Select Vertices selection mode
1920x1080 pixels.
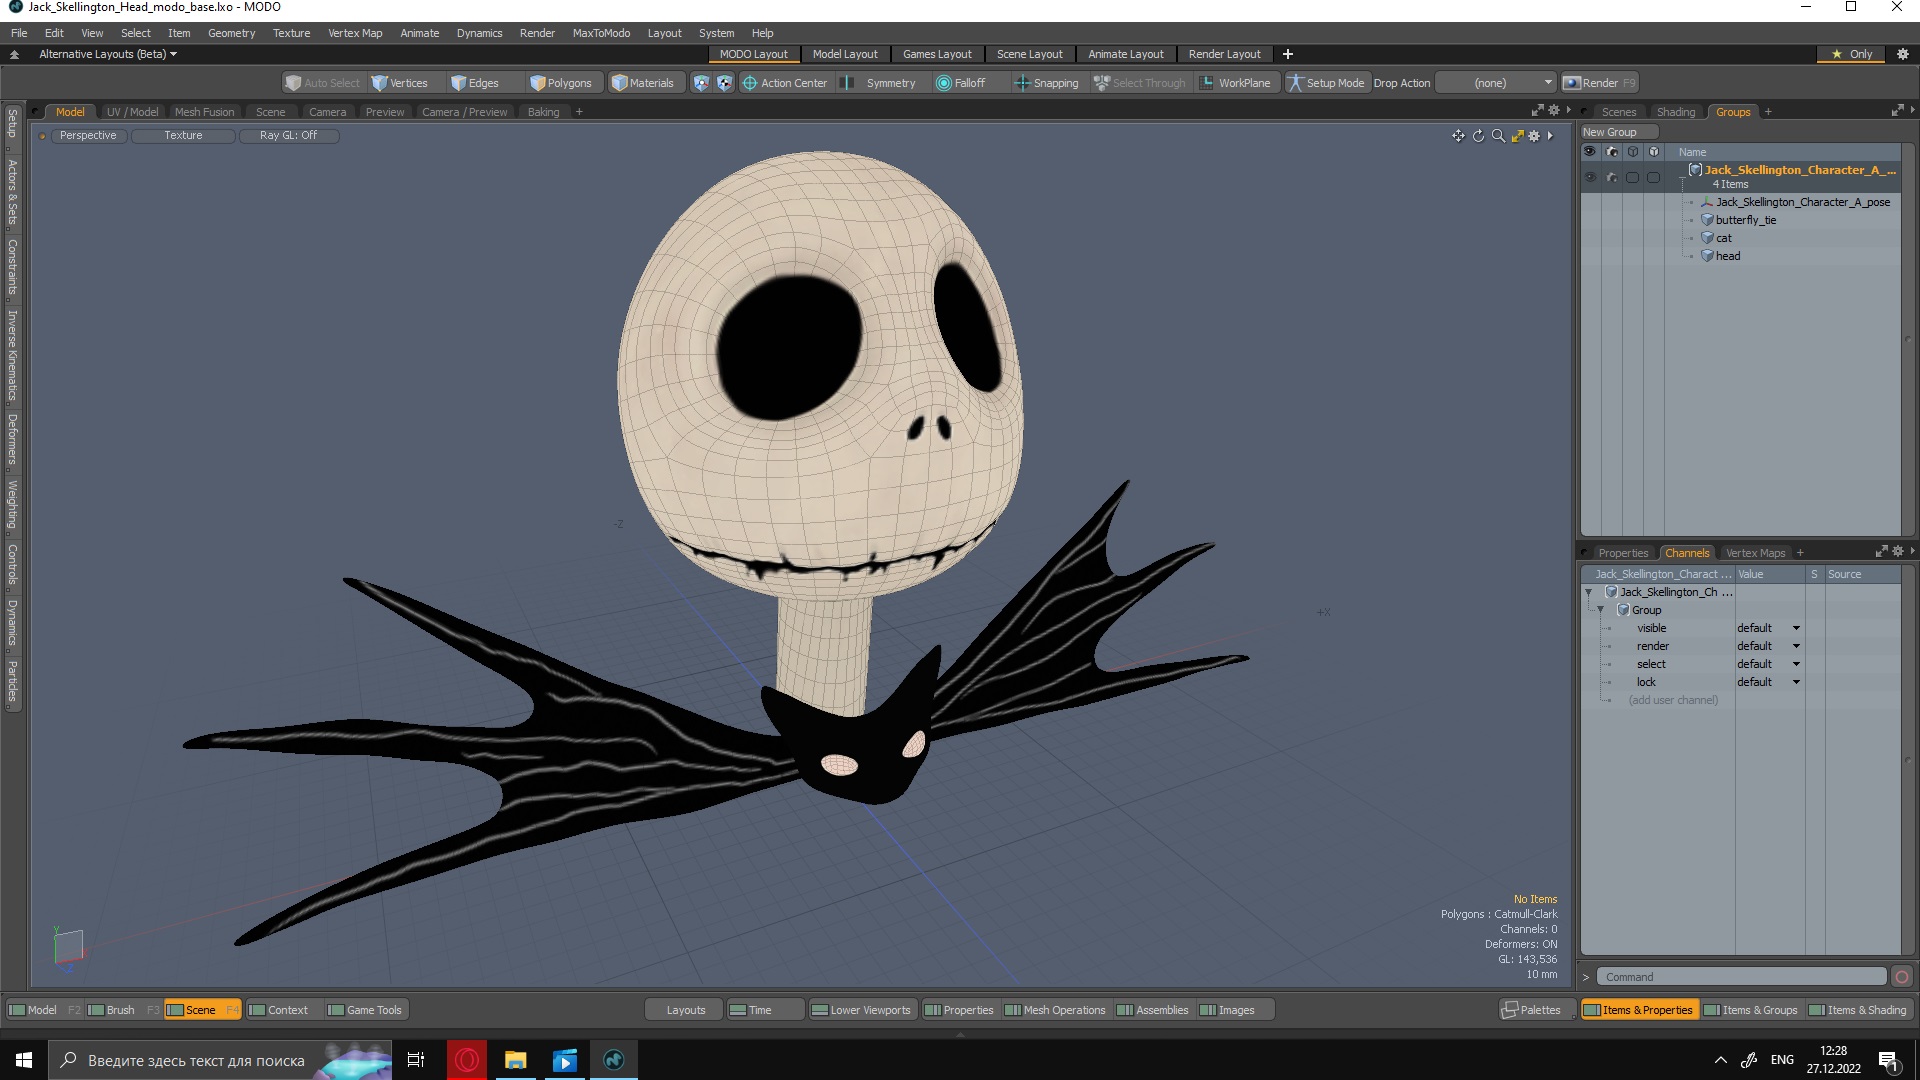[x=399, y=83]
